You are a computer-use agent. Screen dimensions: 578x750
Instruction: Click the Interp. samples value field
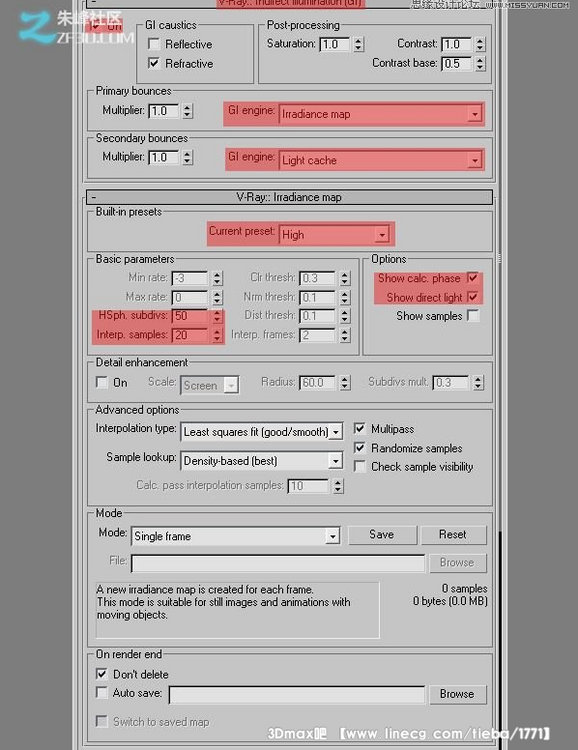189,335
